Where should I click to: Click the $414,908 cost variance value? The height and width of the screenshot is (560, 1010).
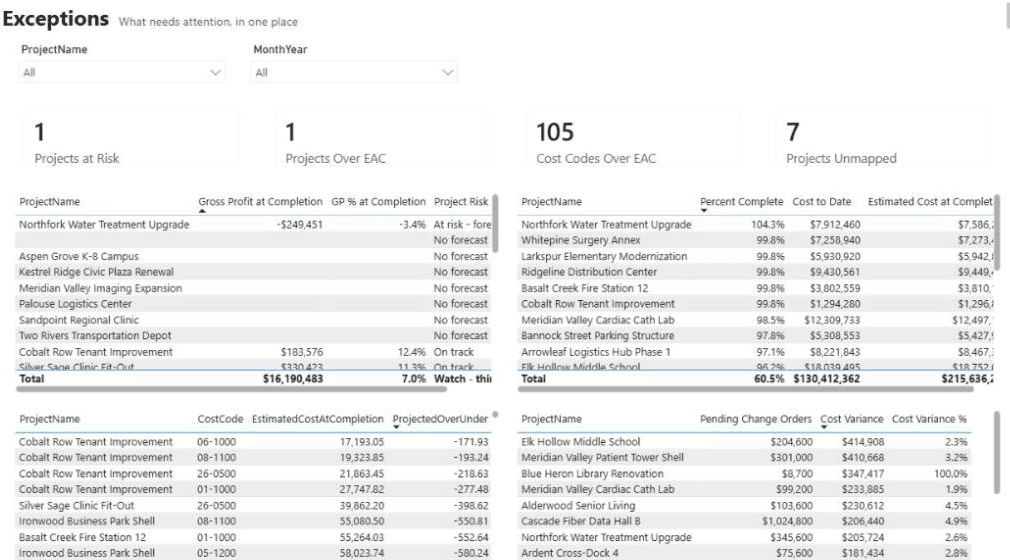click(862, 441)
